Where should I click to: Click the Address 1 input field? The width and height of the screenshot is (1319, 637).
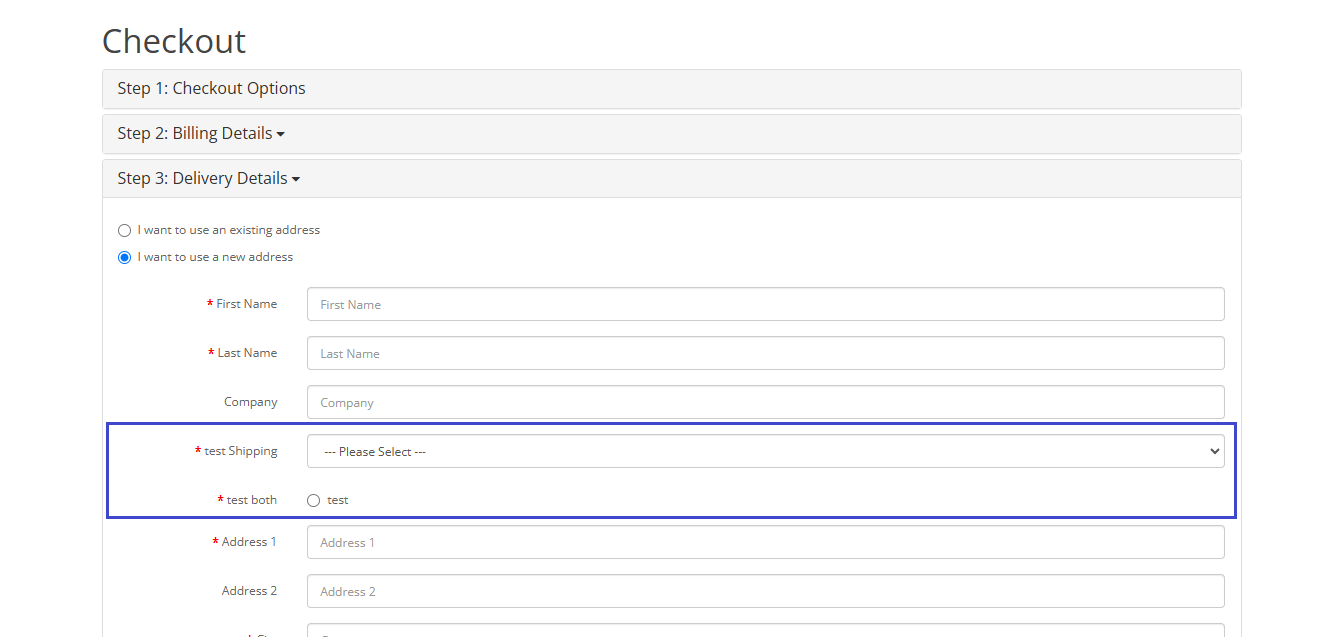pyautogui.click(x=765, y=543)
